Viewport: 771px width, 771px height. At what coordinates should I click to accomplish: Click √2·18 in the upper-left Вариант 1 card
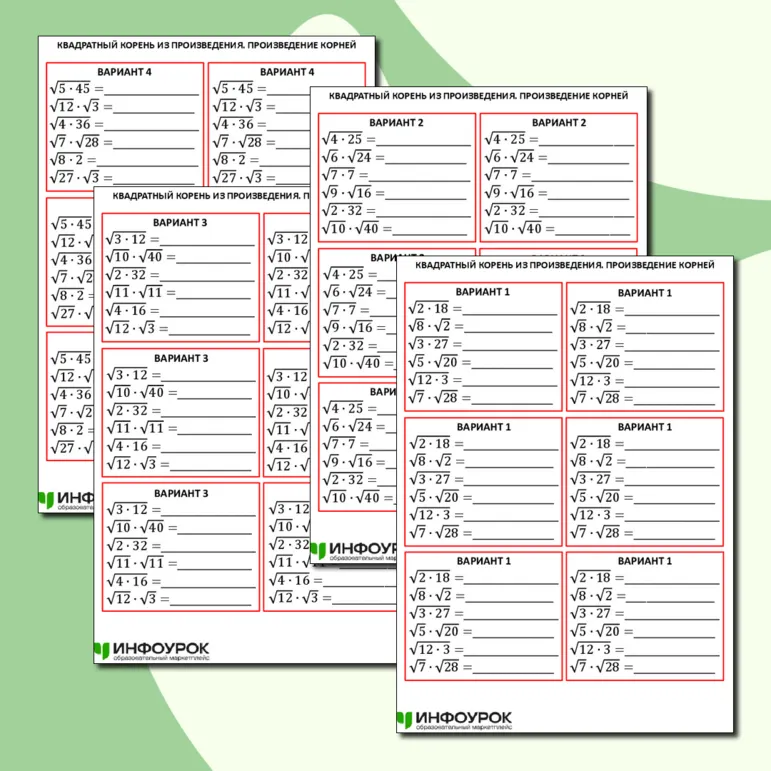(428, 308)
